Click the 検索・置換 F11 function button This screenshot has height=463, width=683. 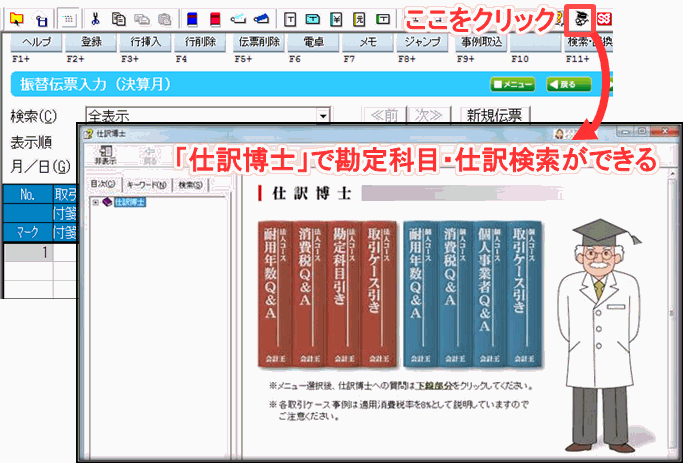point(588,42)
